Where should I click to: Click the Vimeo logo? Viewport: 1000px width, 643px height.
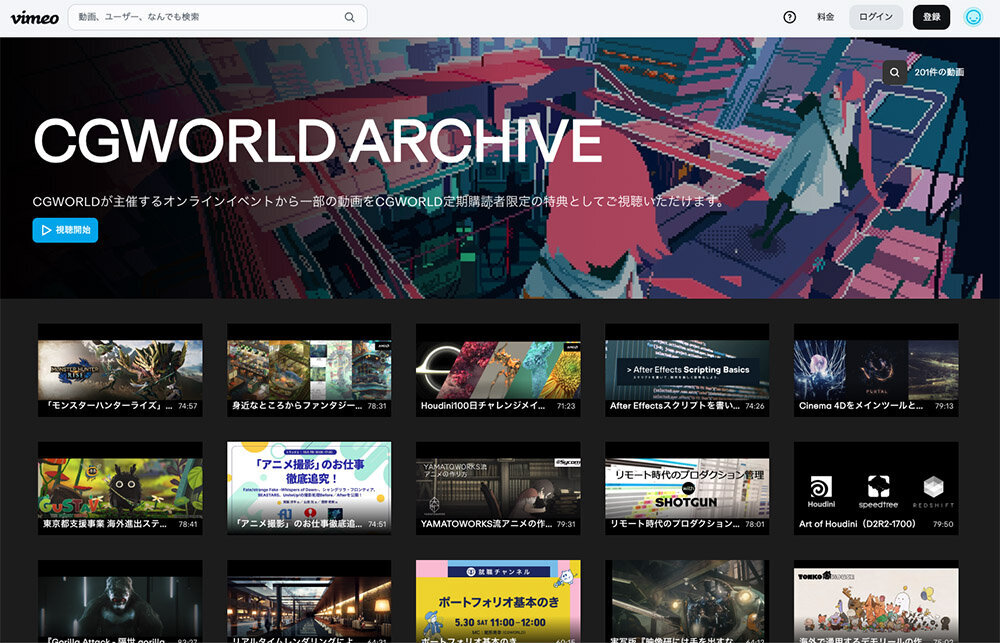pyautogui.click(x=34, y=17)
